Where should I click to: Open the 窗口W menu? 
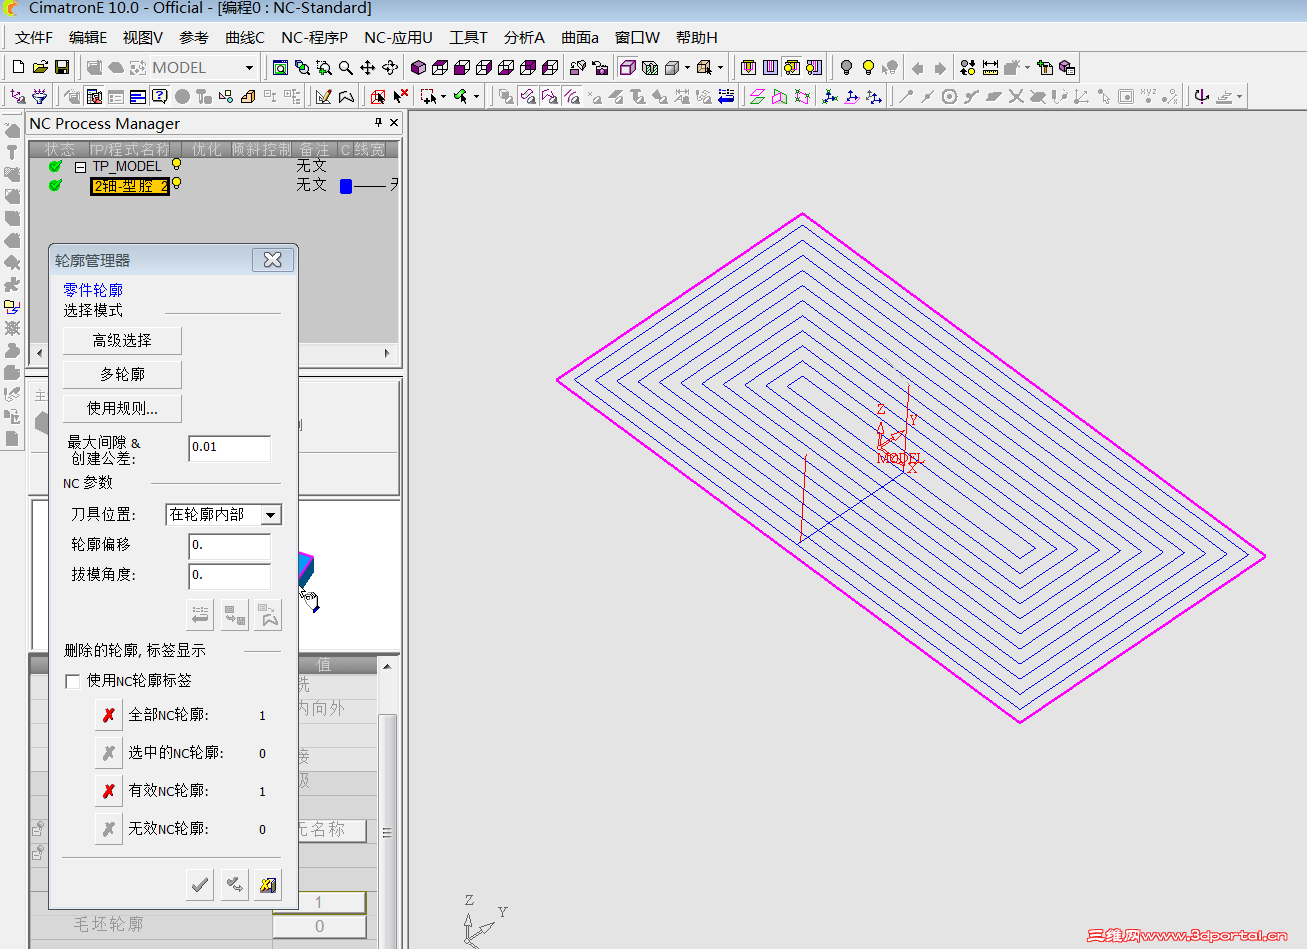(x=637, y=38)
